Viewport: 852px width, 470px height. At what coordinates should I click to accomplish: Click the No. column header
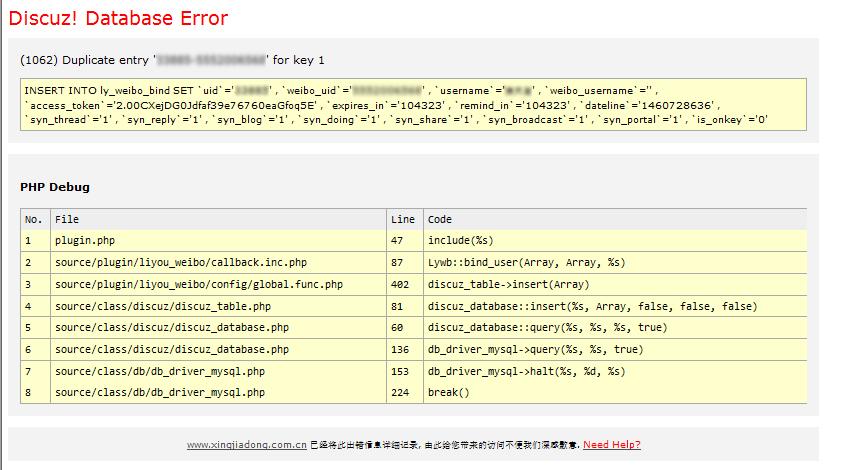coord(35,220)
